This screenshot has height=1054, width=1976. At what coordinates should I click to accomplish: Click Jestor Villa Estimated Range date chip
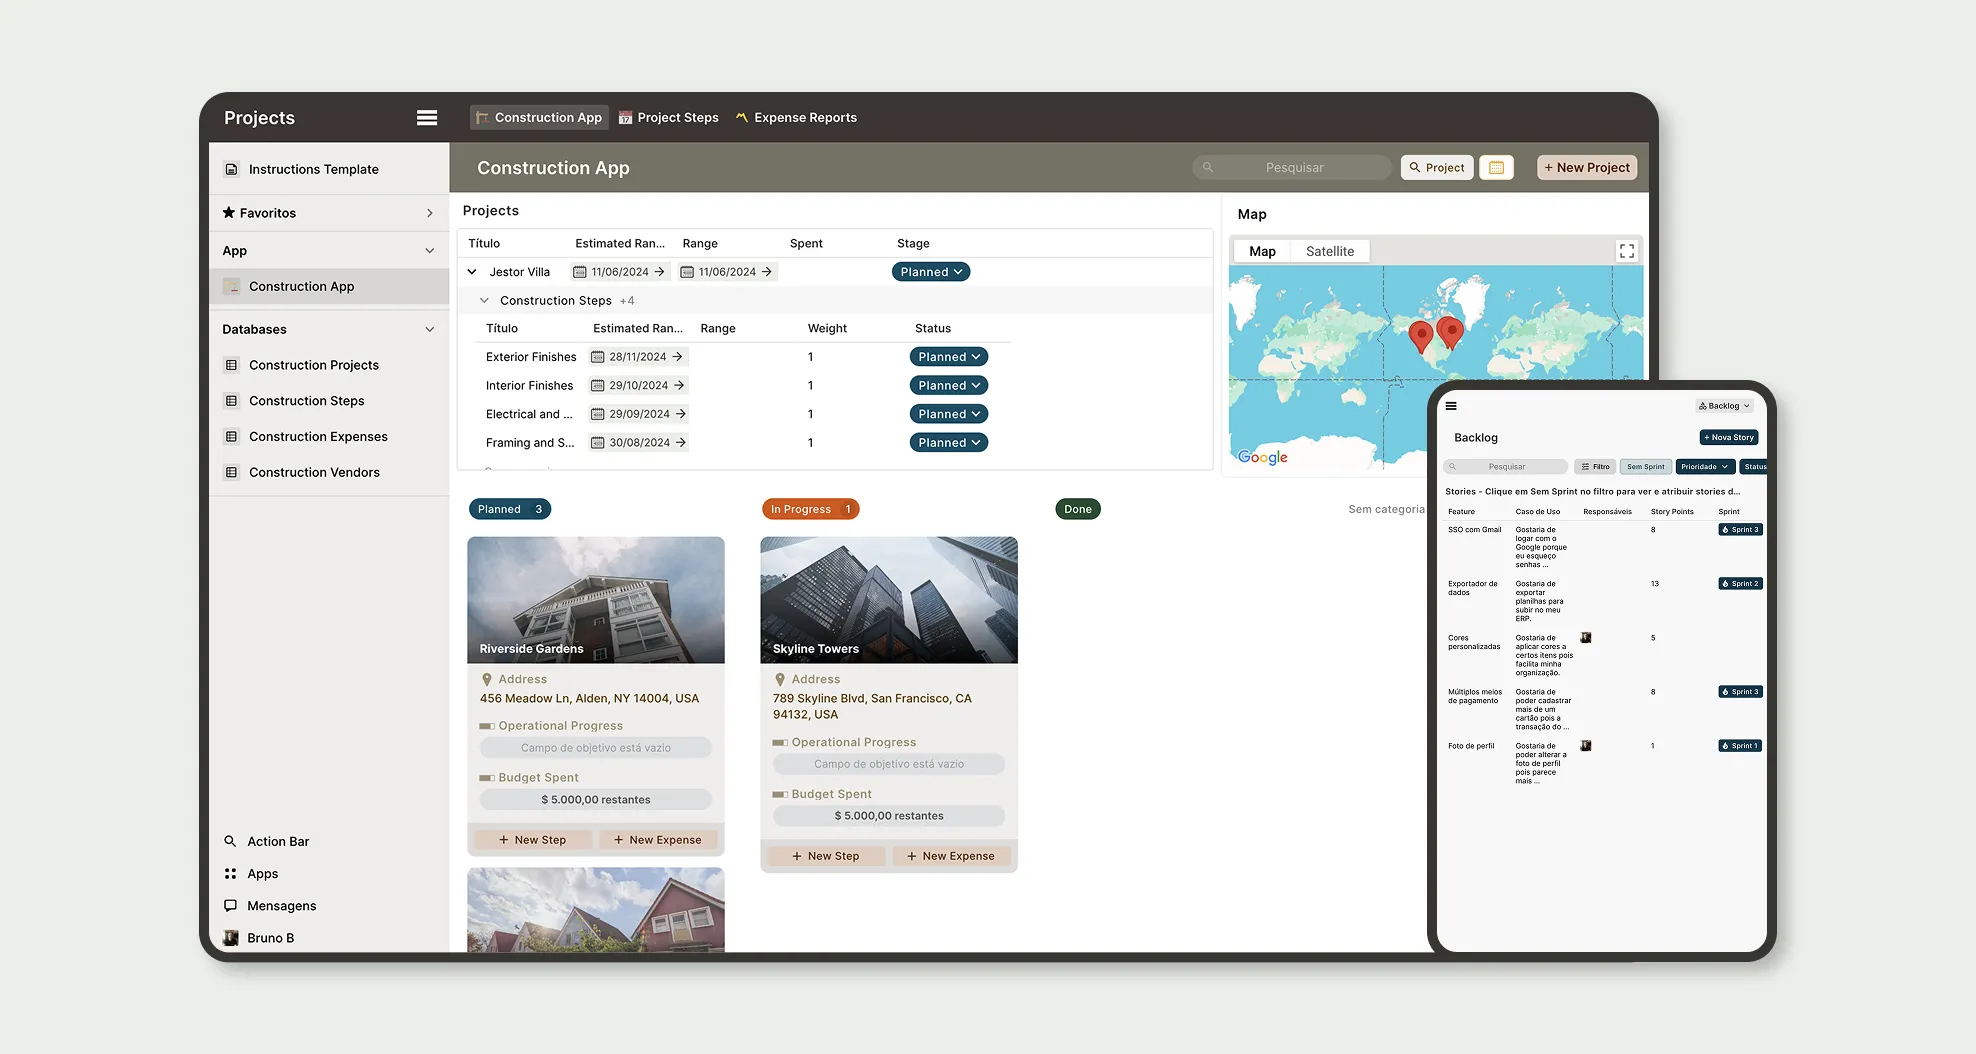click(x=619, y=272)
